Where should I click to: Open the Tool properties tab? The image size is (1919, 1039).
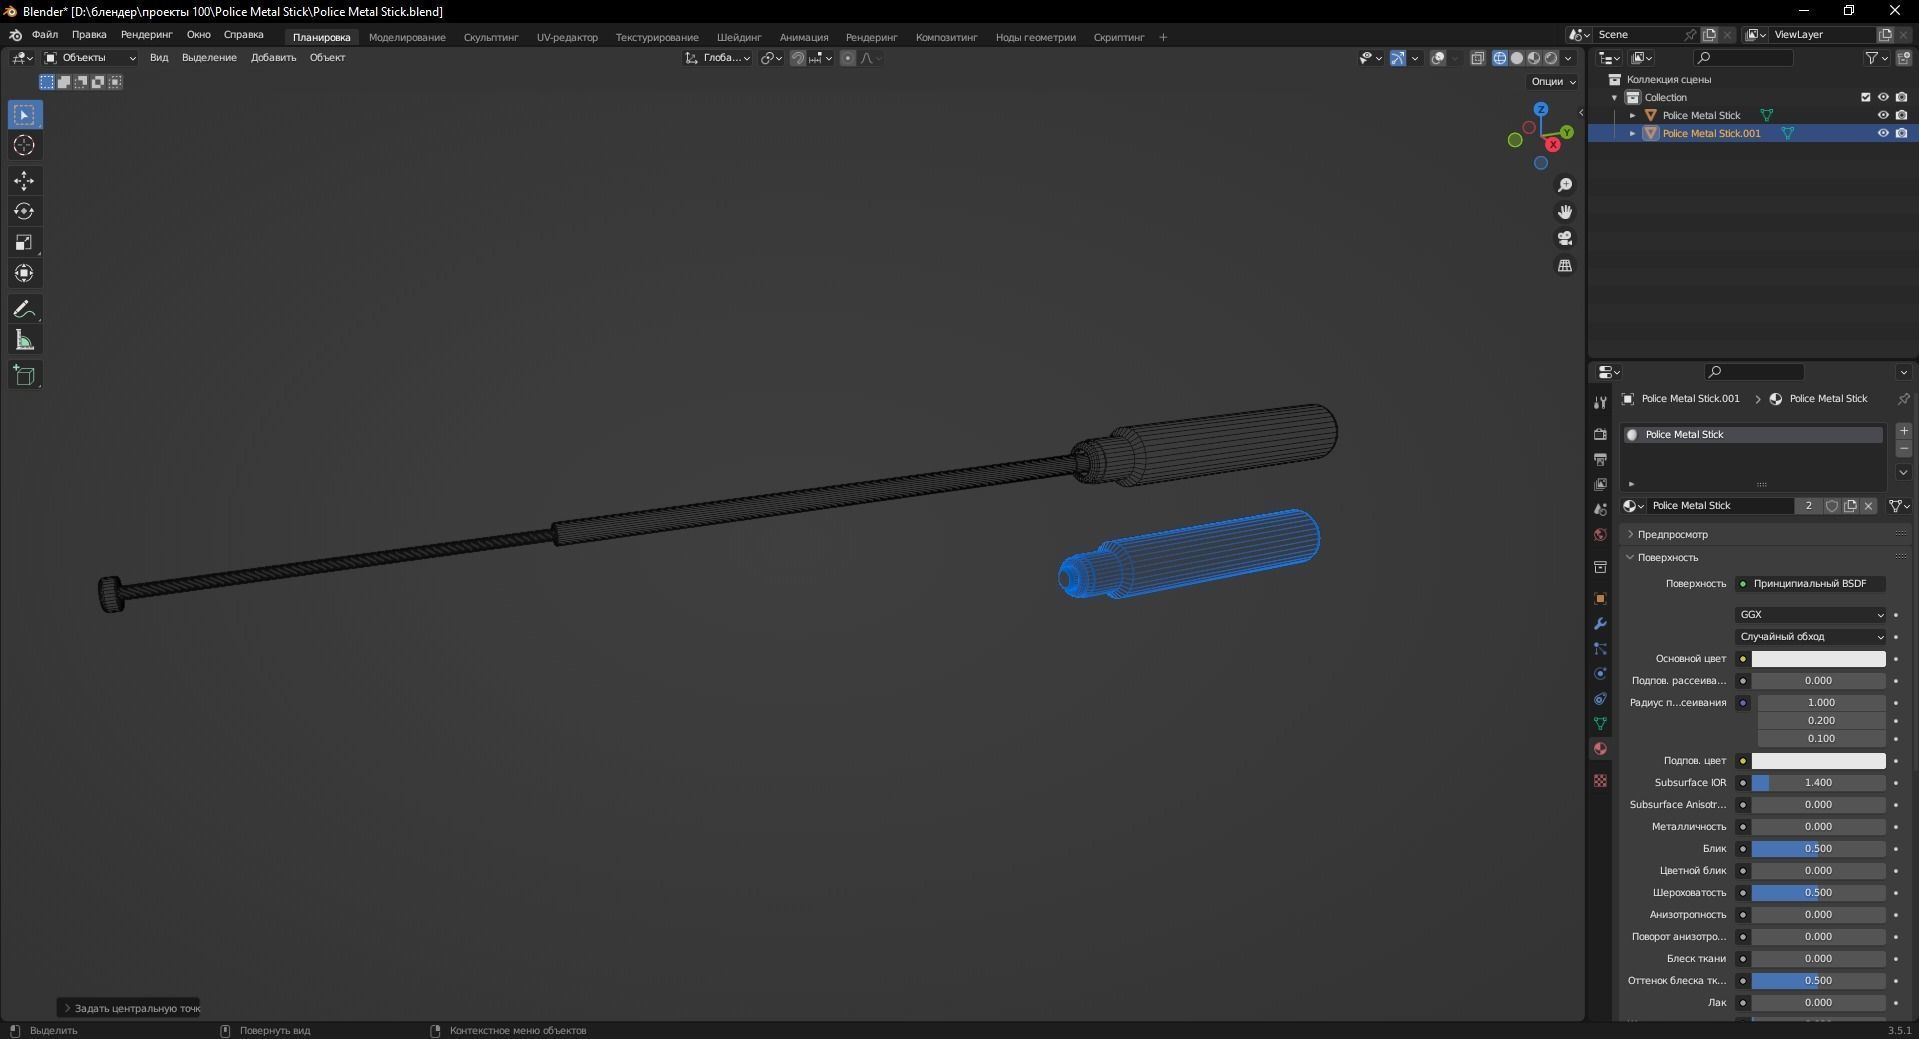pyautogui.click(x=1600, y=402)
